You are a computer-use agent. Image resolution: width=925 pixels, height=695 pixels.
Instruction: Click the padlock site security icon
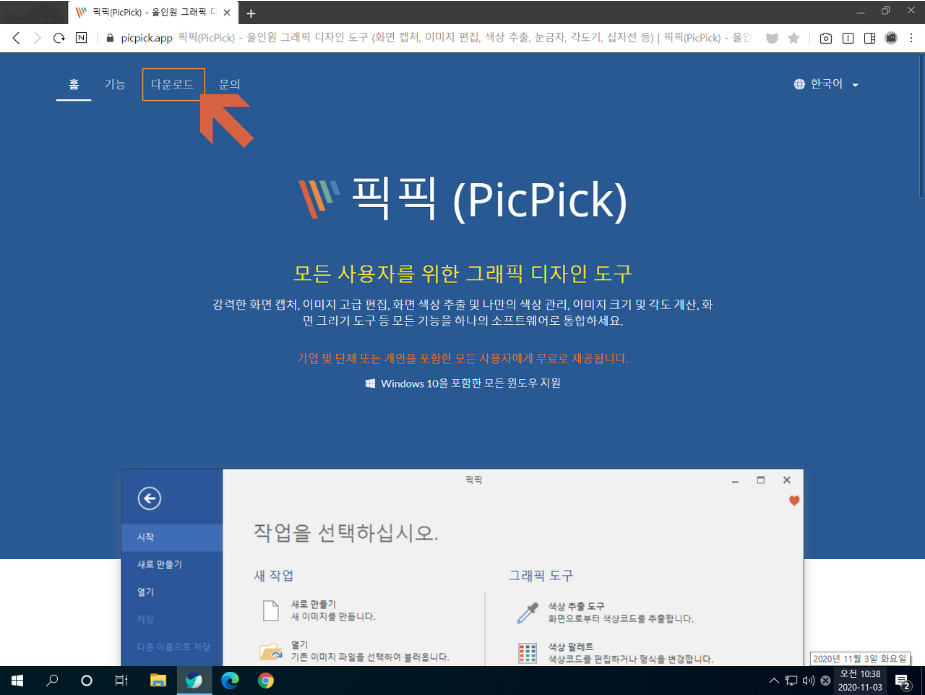pos(110,38)
